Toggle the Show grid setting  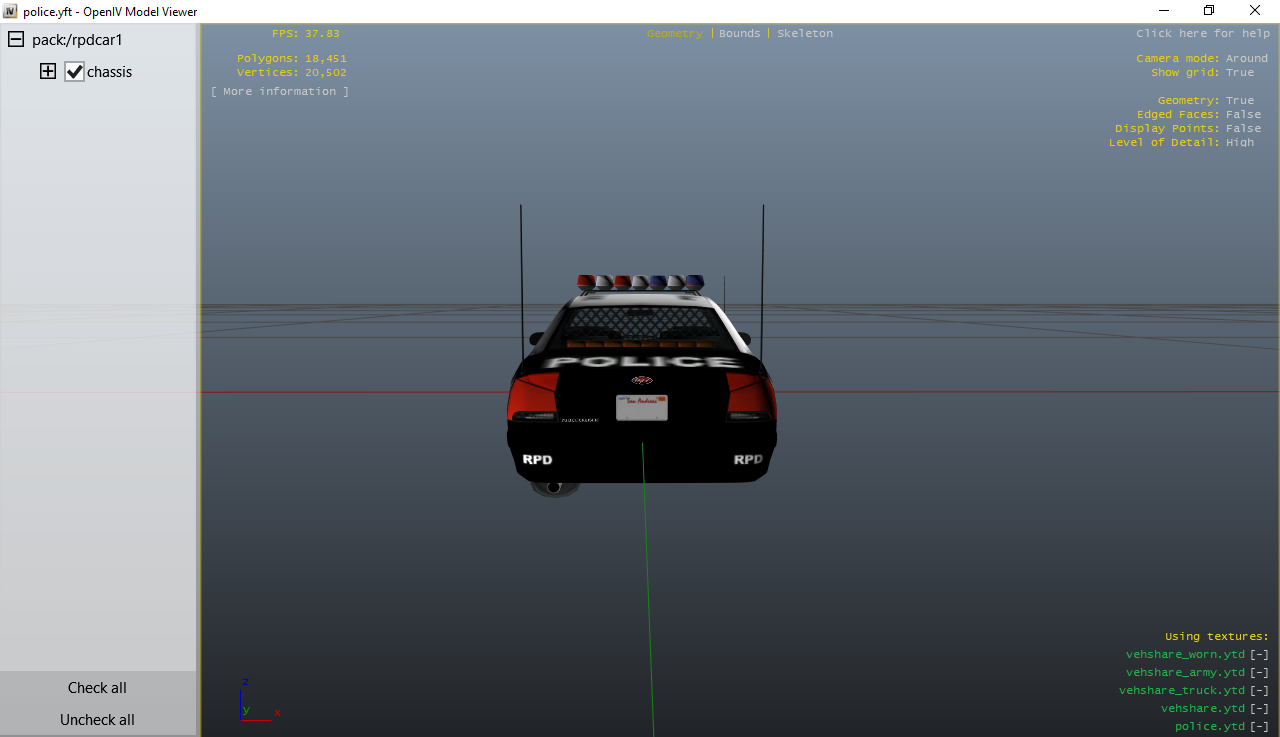pyautogui.click(x=1240, y=73)
